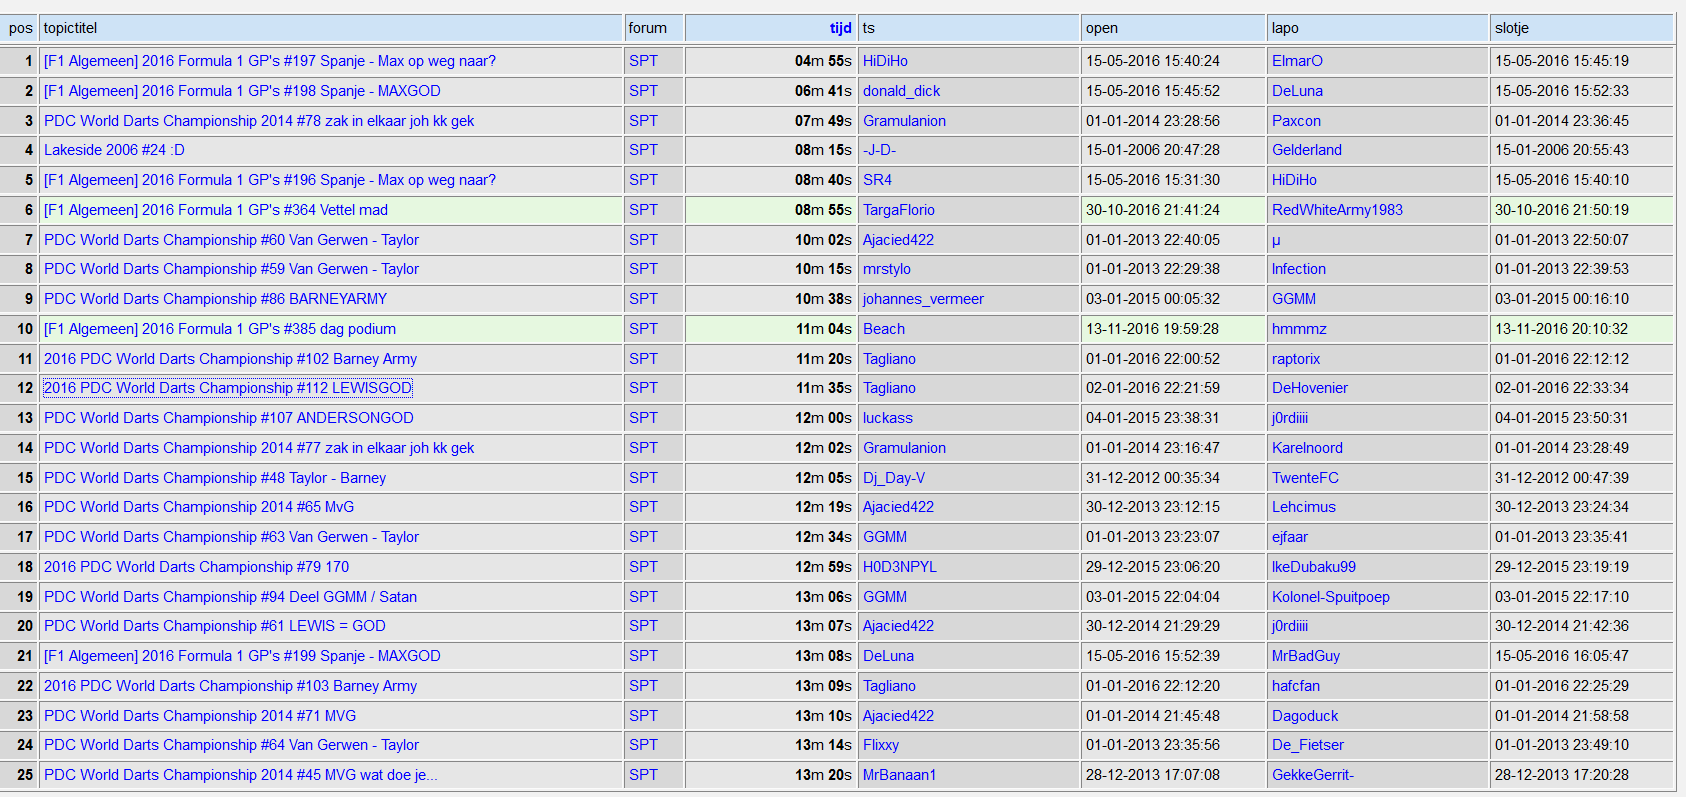Open user Infection profile
Screen dimensions: 1686x797
(x=1299, y=269)
